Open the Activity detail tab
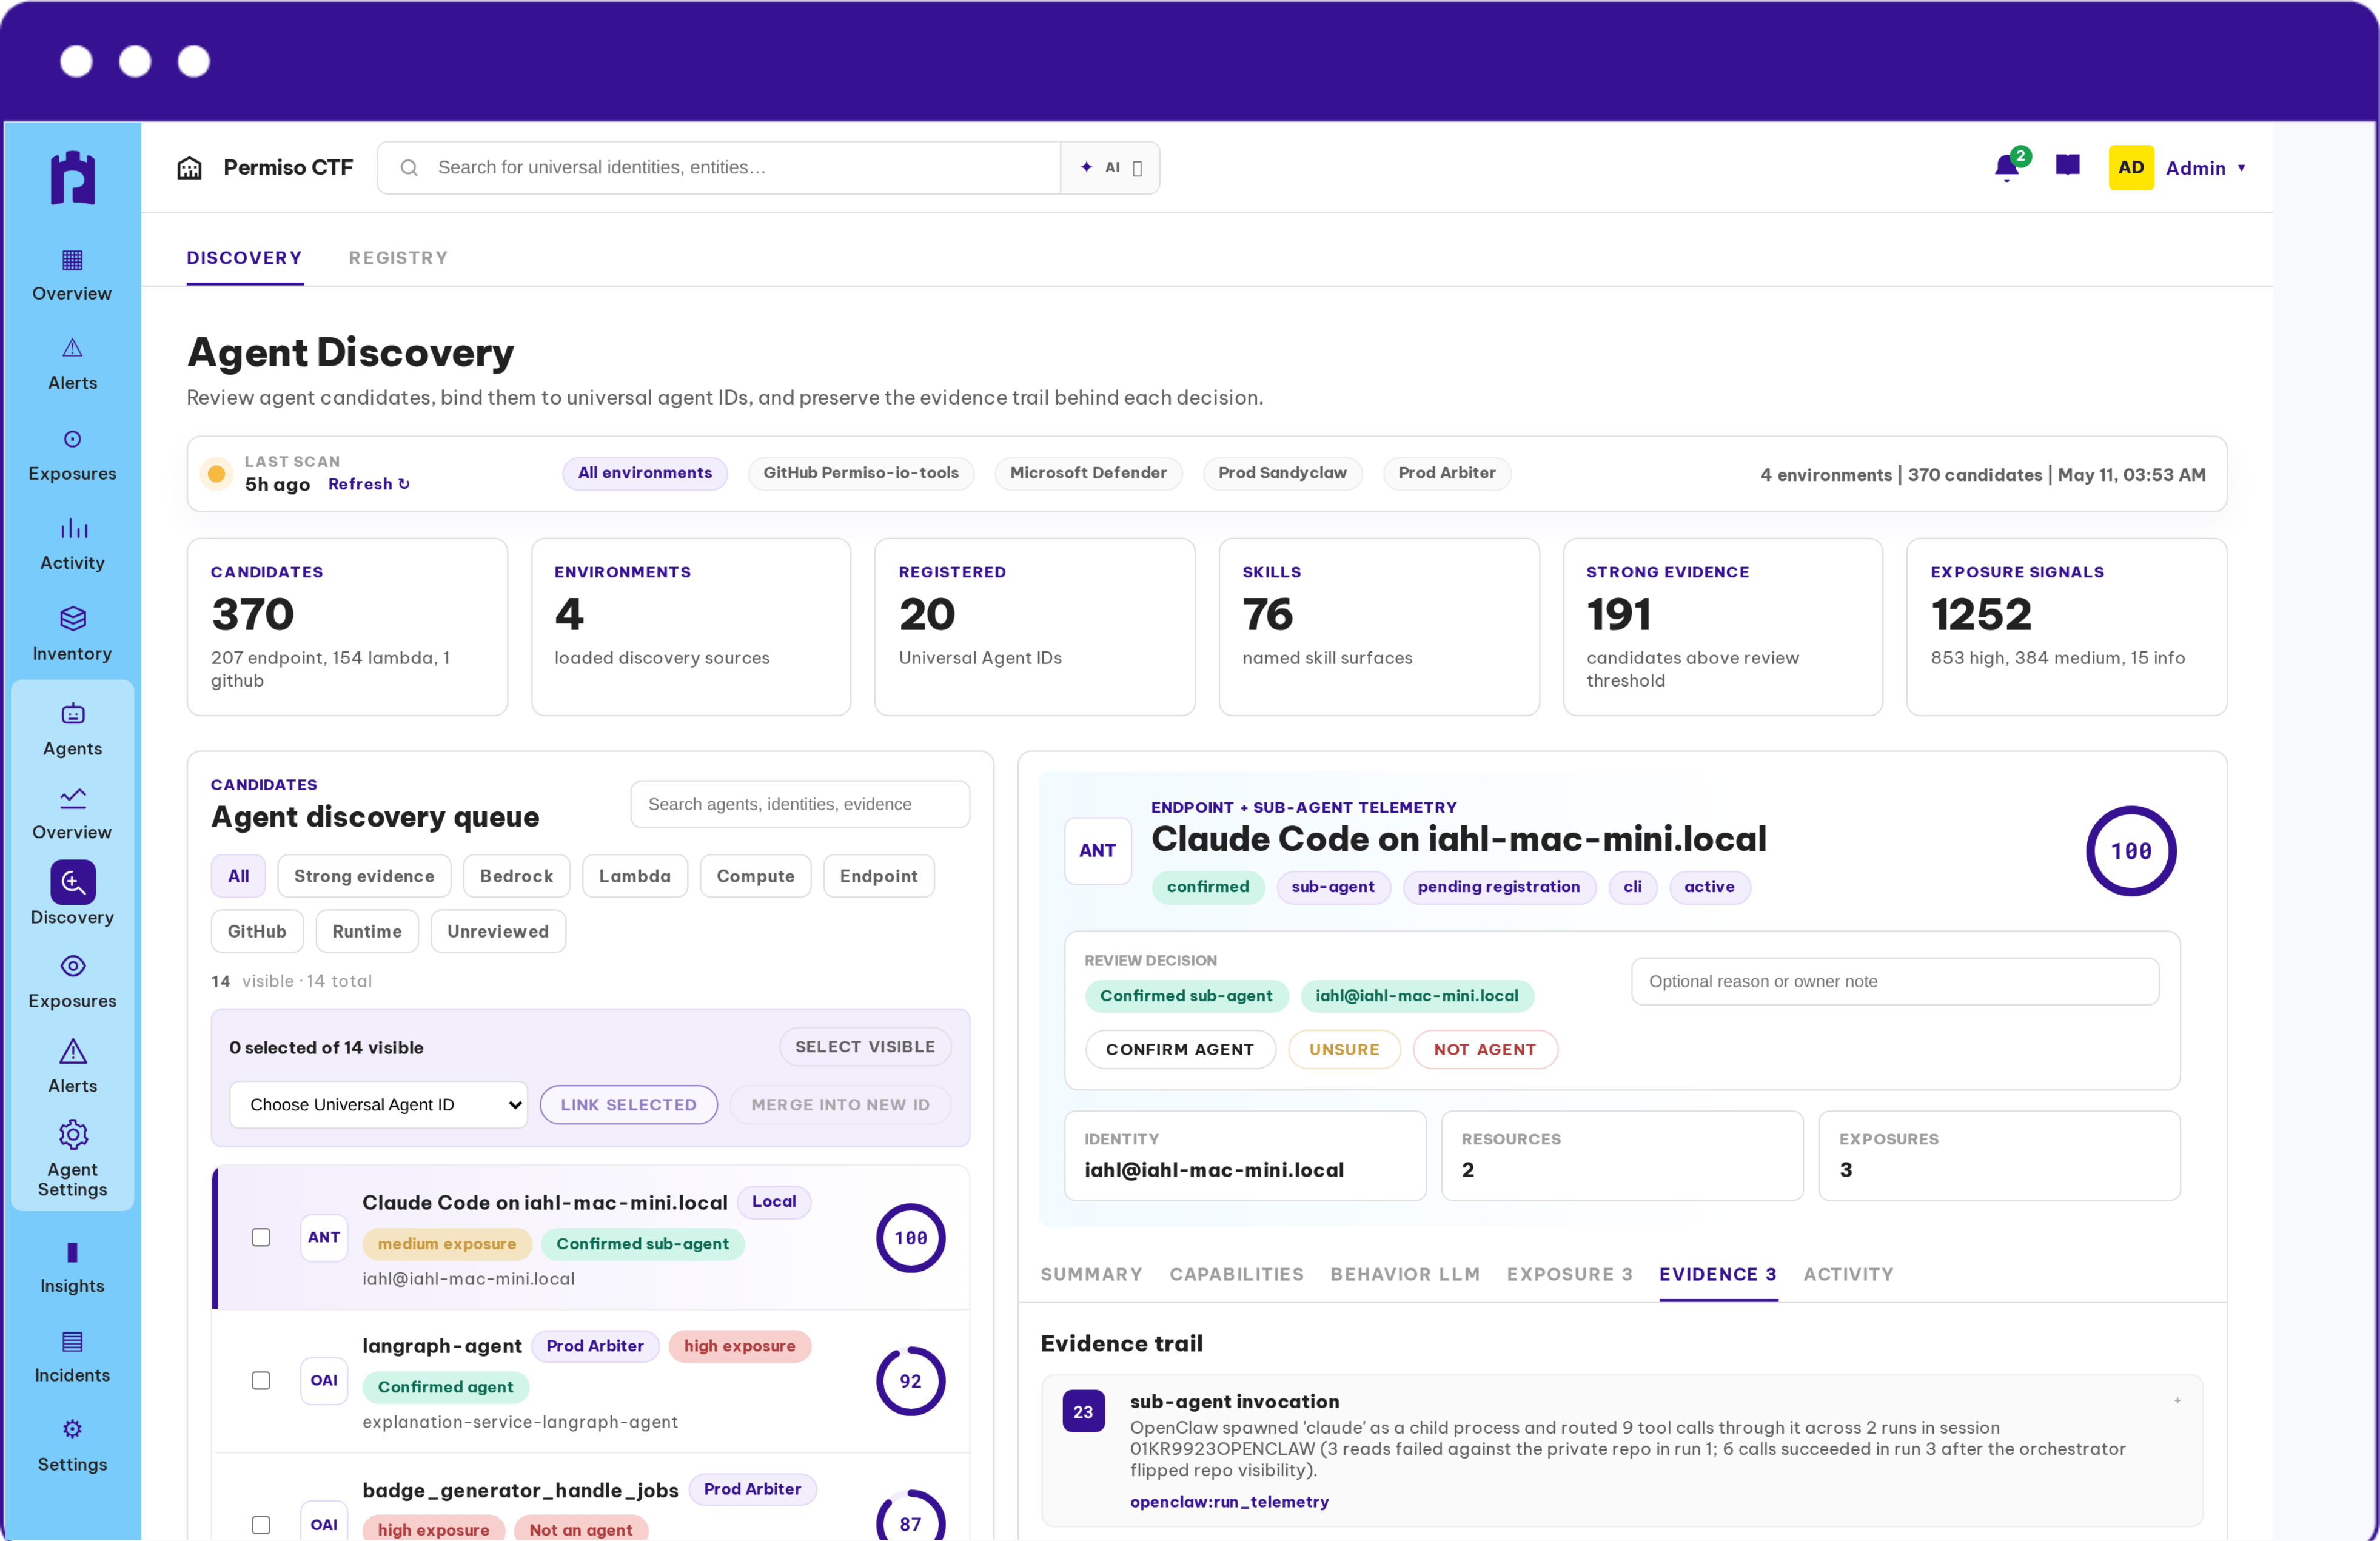This screenshot has width=2380, height=1541. [1849, 1275]
